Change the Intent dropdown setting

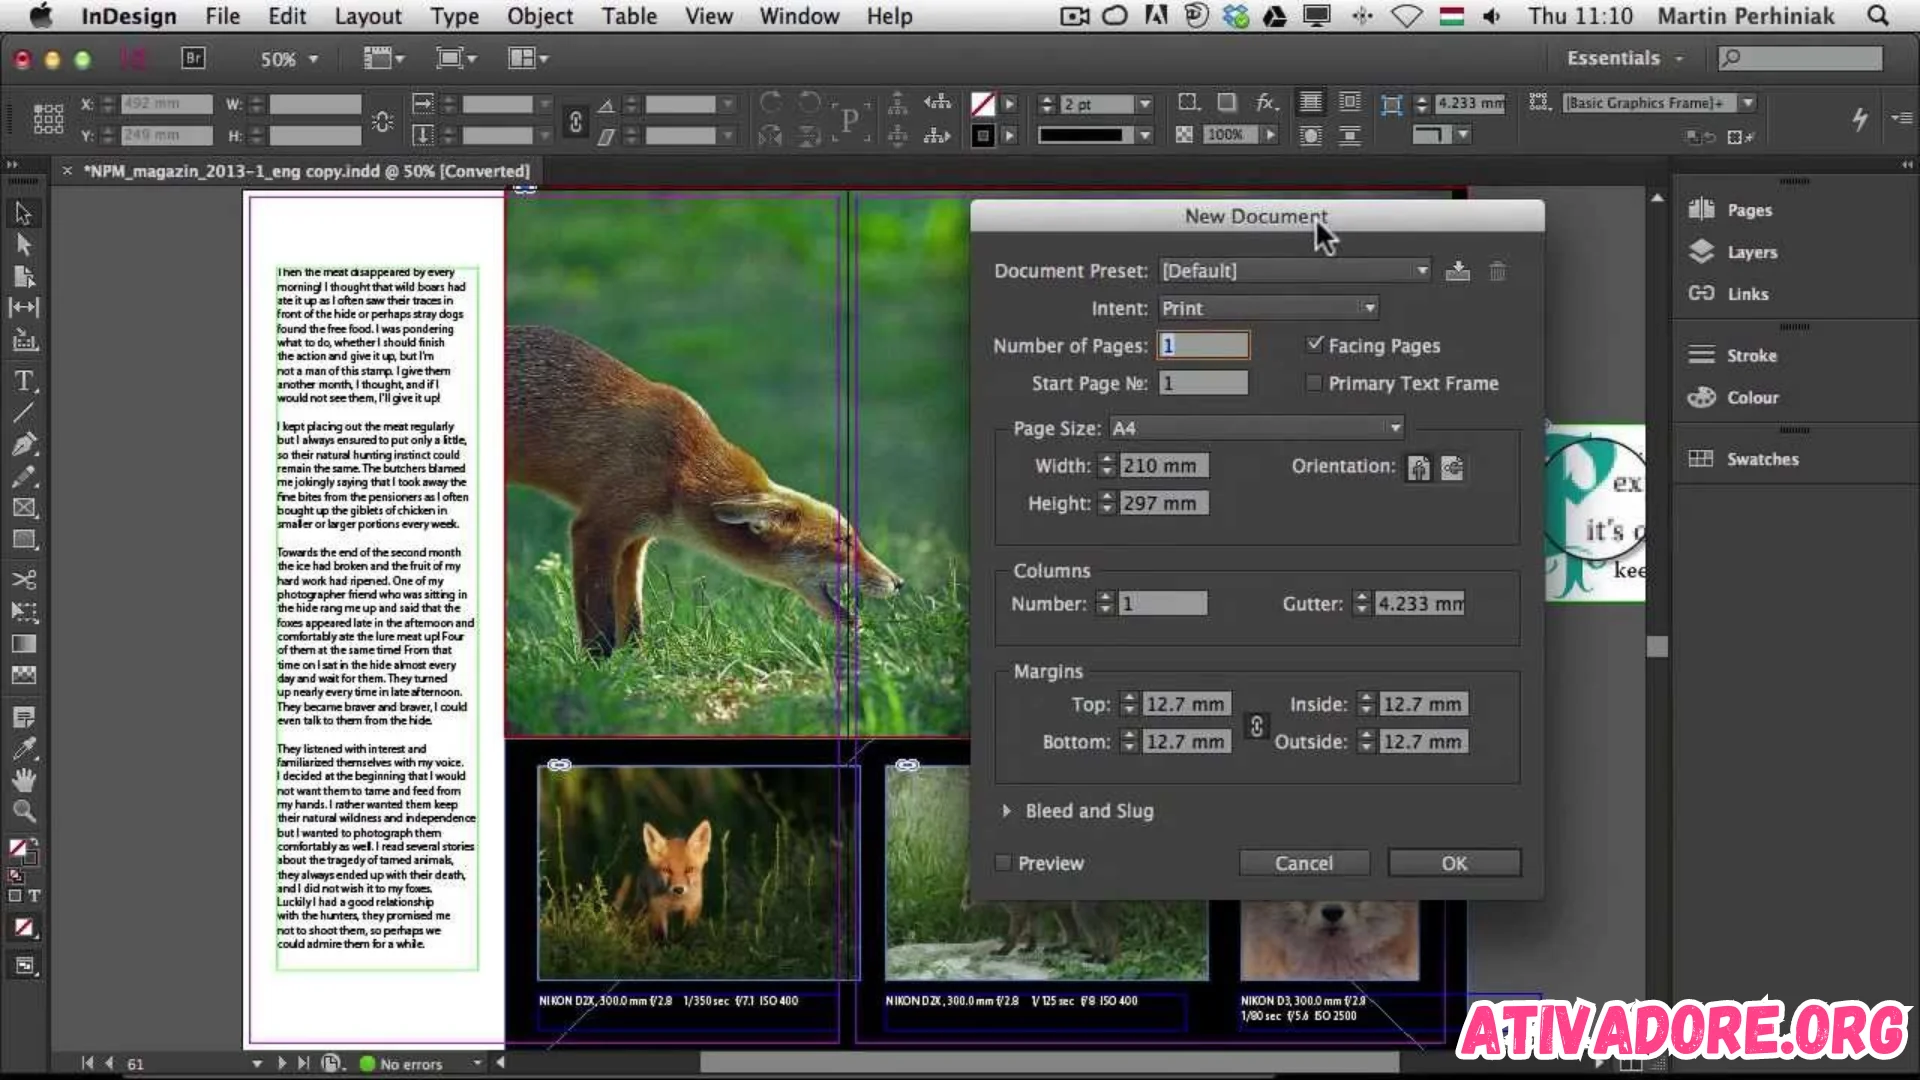tap(1266, 307)
